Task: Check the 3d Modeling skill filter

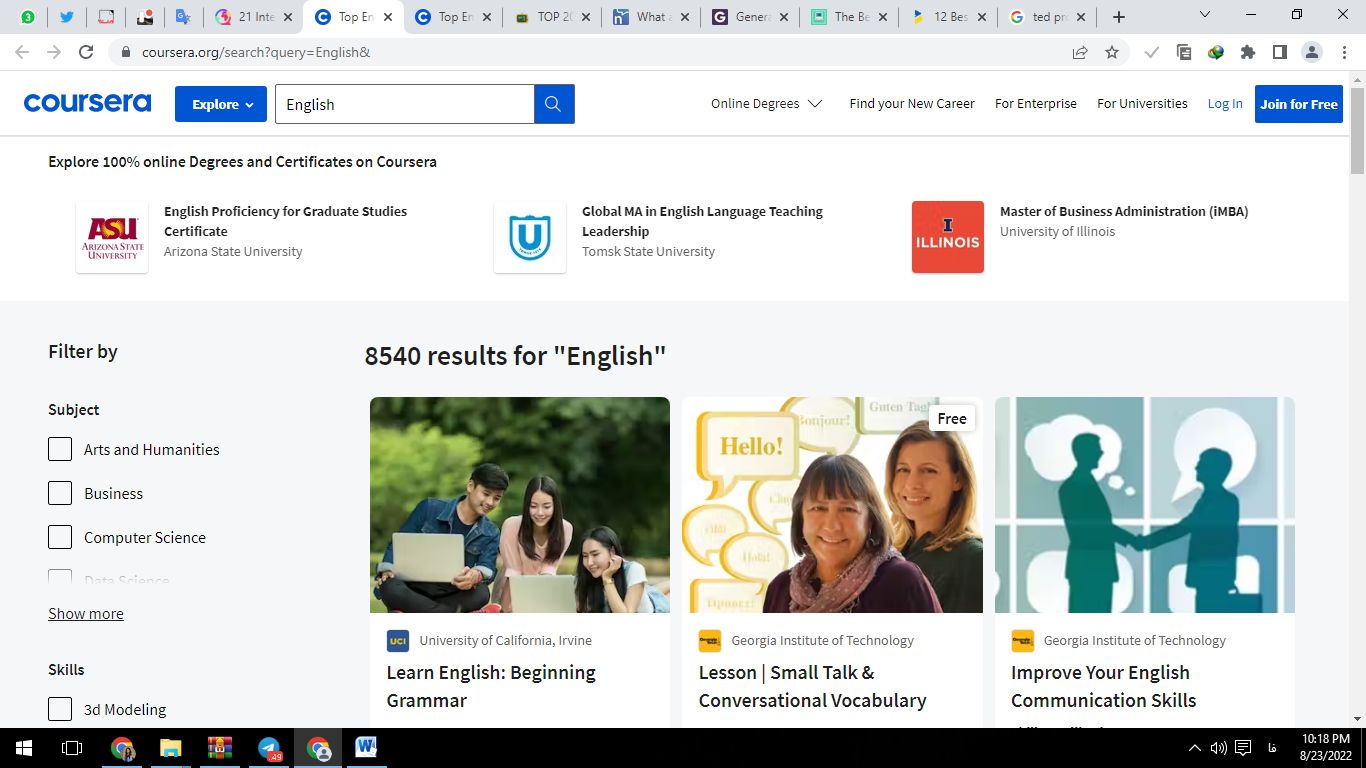Action: click(60, 709)
